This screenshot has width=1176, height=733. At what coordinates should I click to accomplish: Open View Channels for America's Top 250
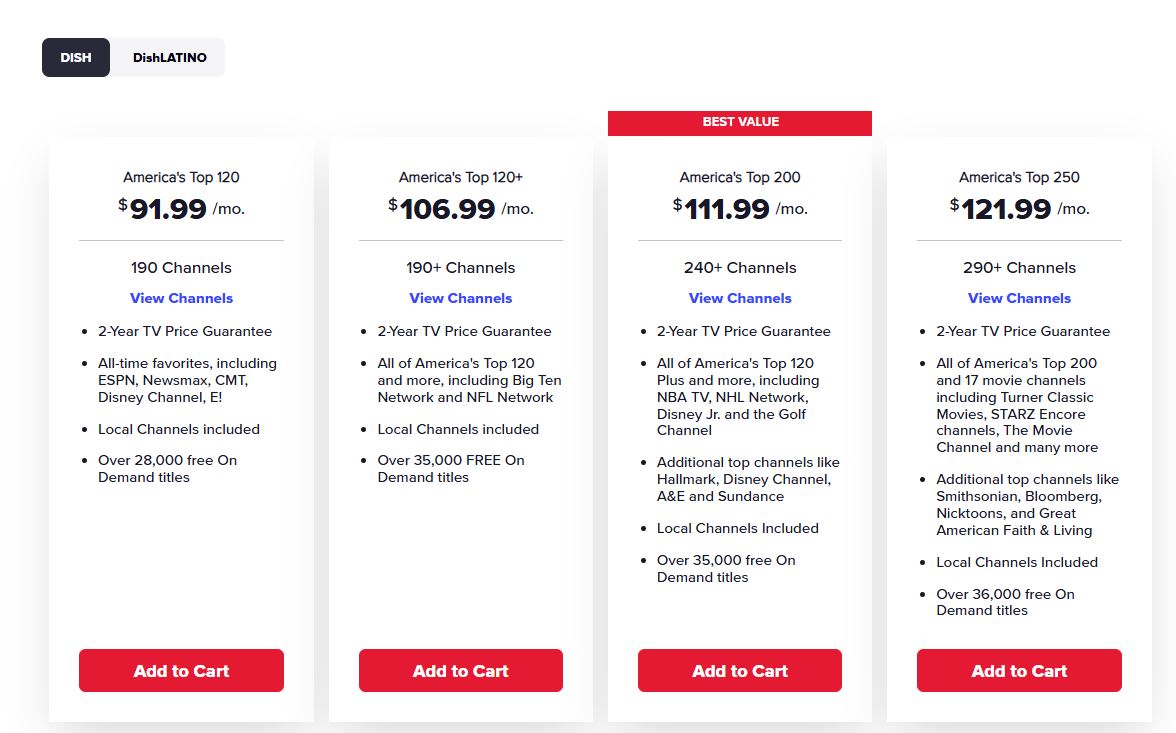tap(1019, 298)
